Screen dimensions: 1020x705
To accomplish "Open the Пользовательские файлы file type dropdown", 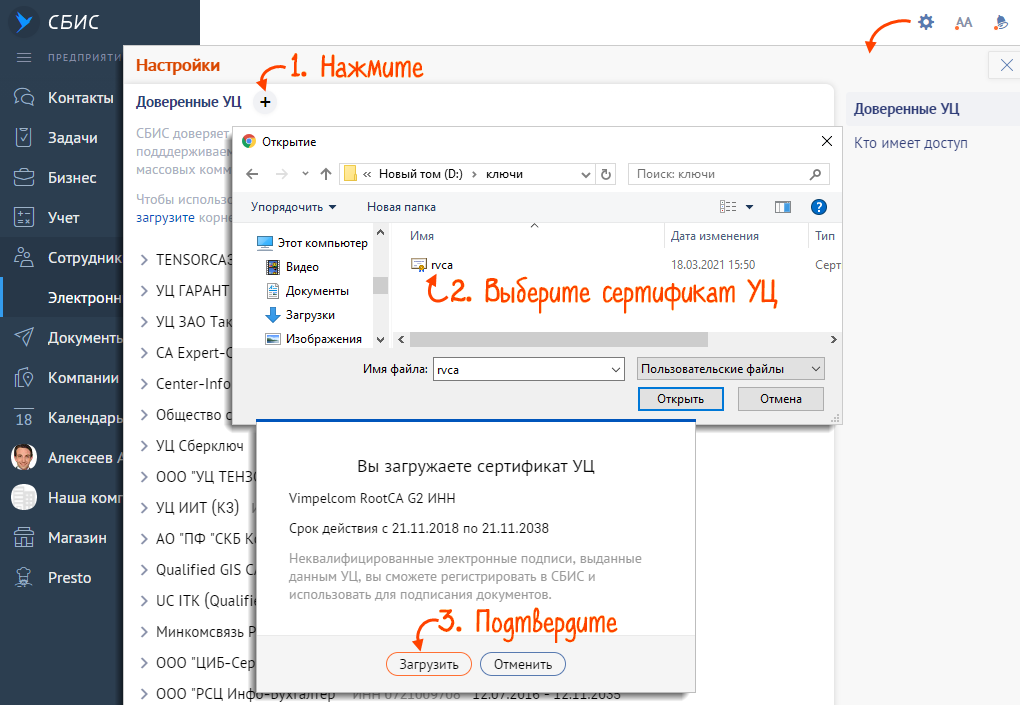I will 730,369.
